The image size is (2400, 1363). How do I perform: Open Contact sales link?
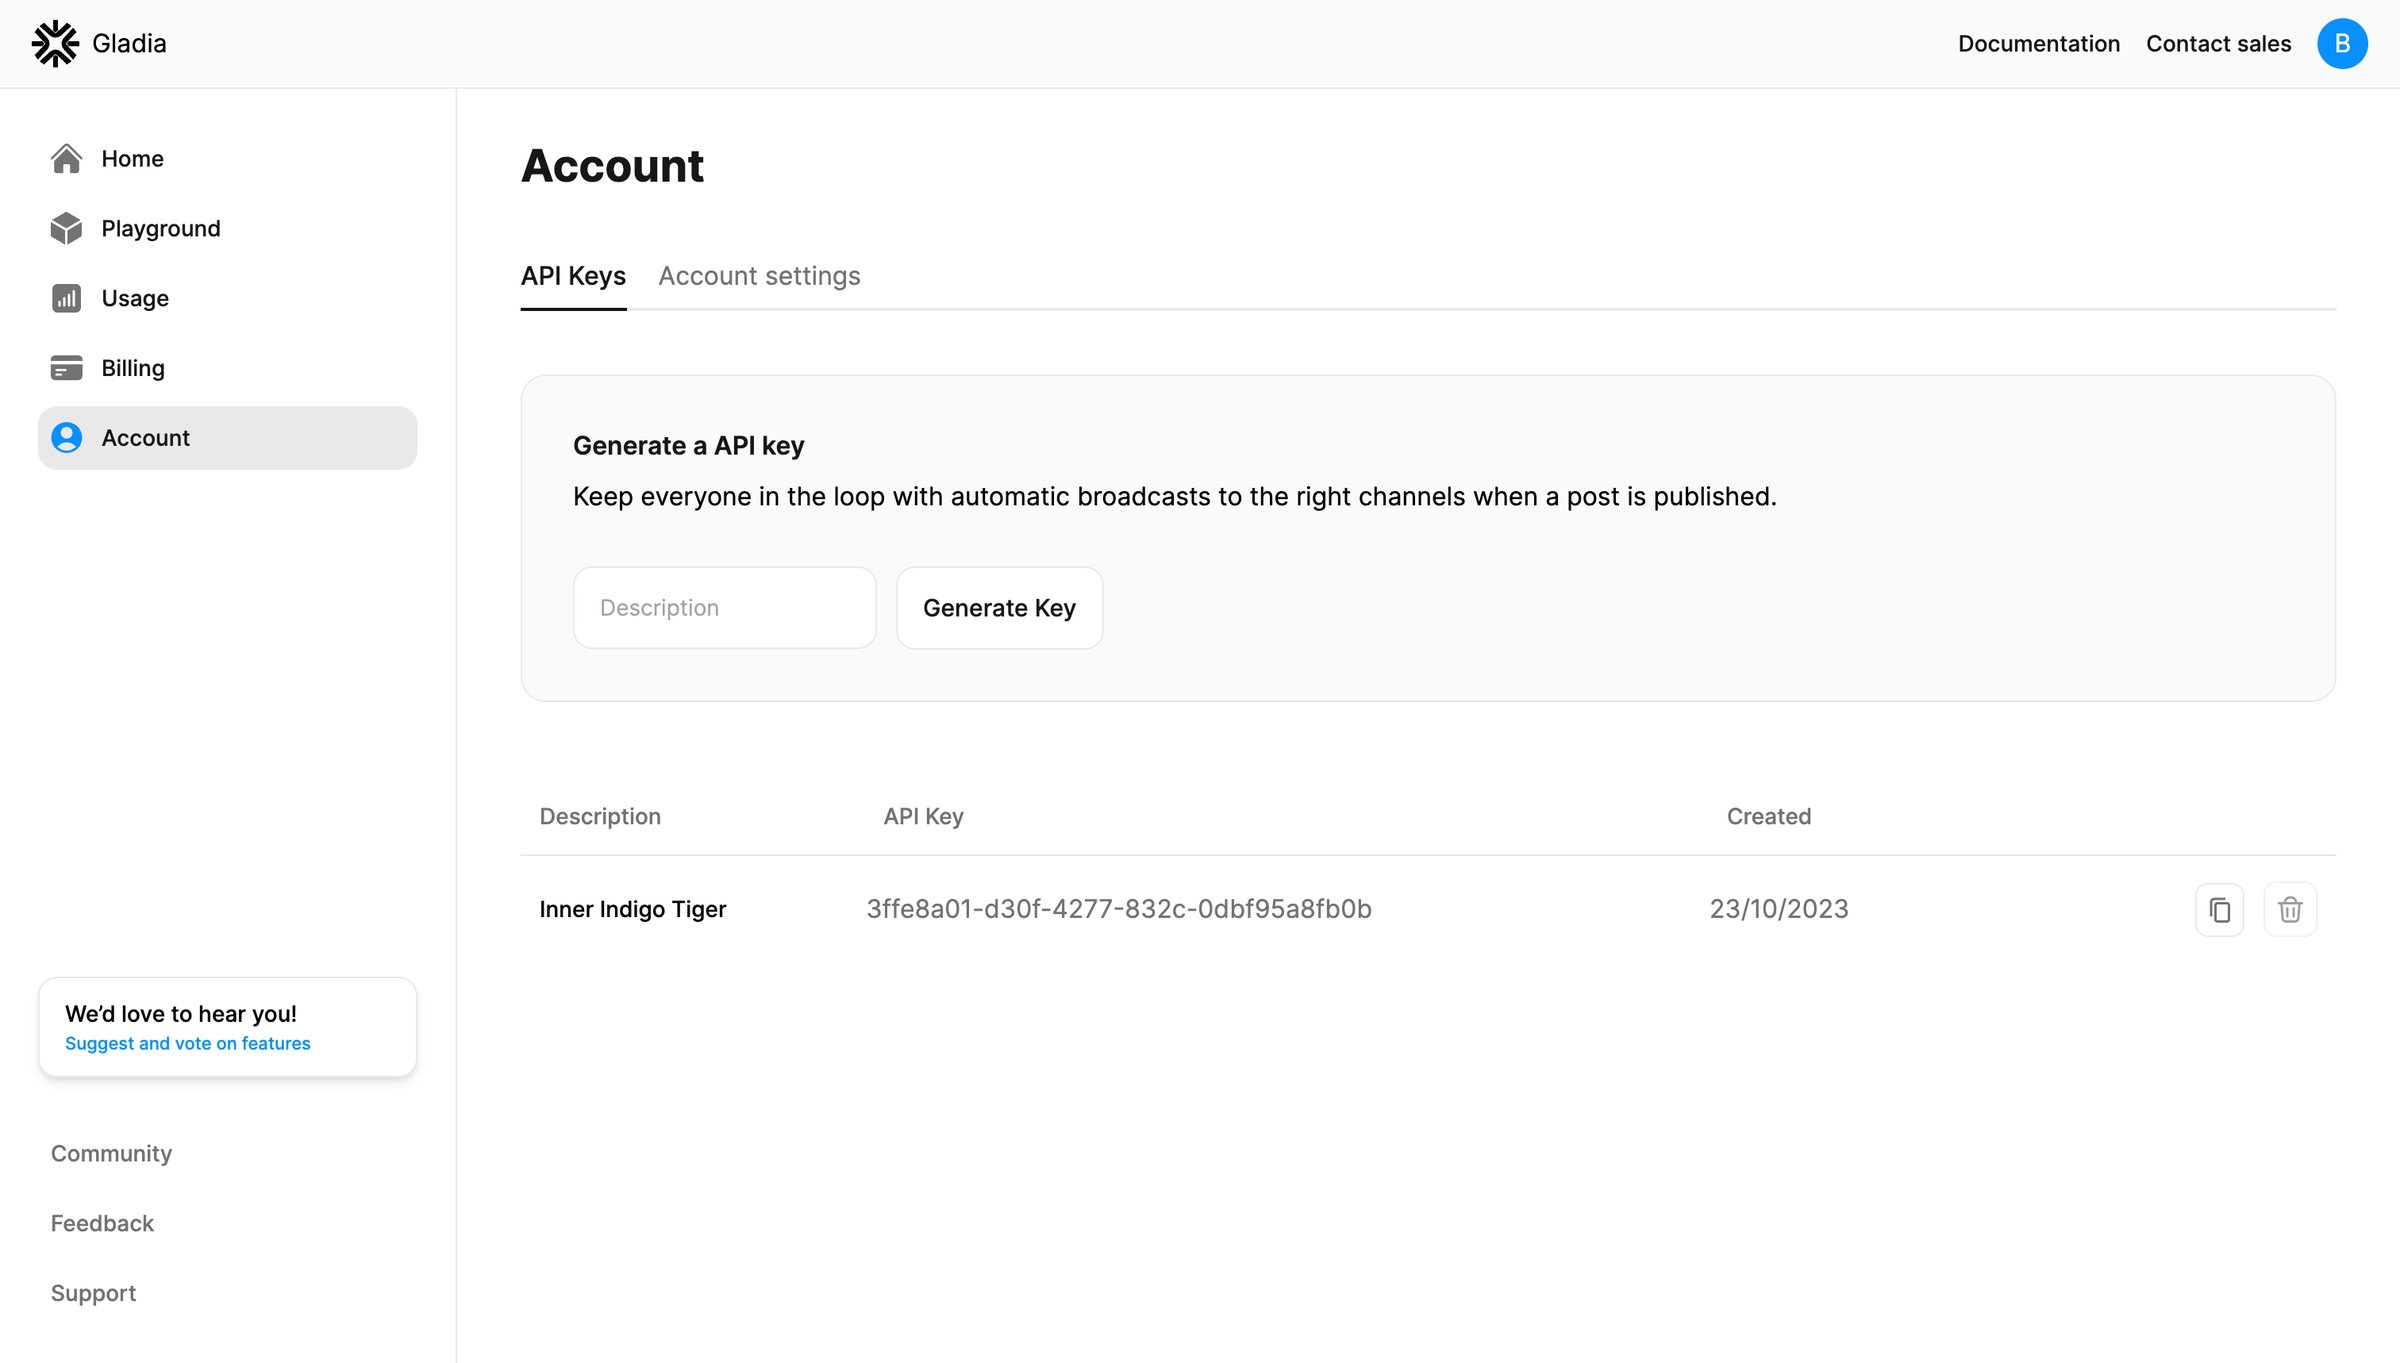2218,43
